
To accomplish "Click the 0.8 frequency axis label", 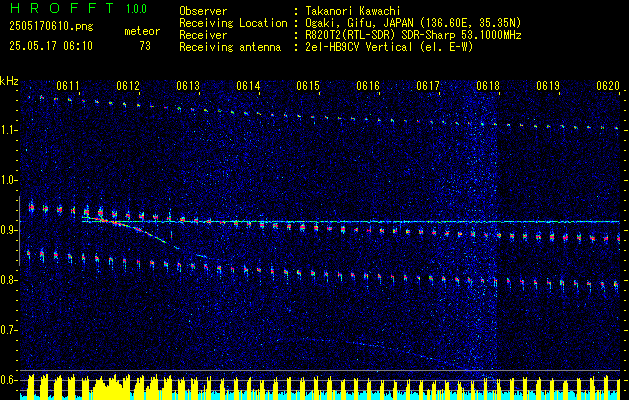I will point(8,280).
